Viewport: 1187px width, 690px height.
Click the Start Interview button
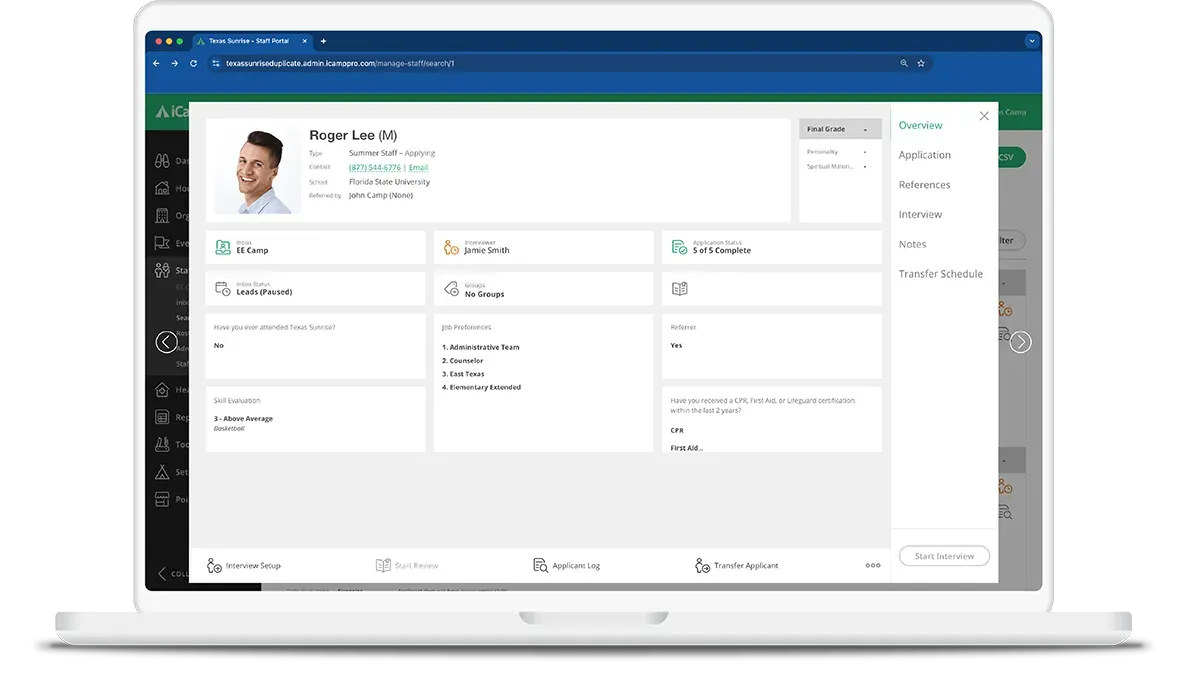944,556
